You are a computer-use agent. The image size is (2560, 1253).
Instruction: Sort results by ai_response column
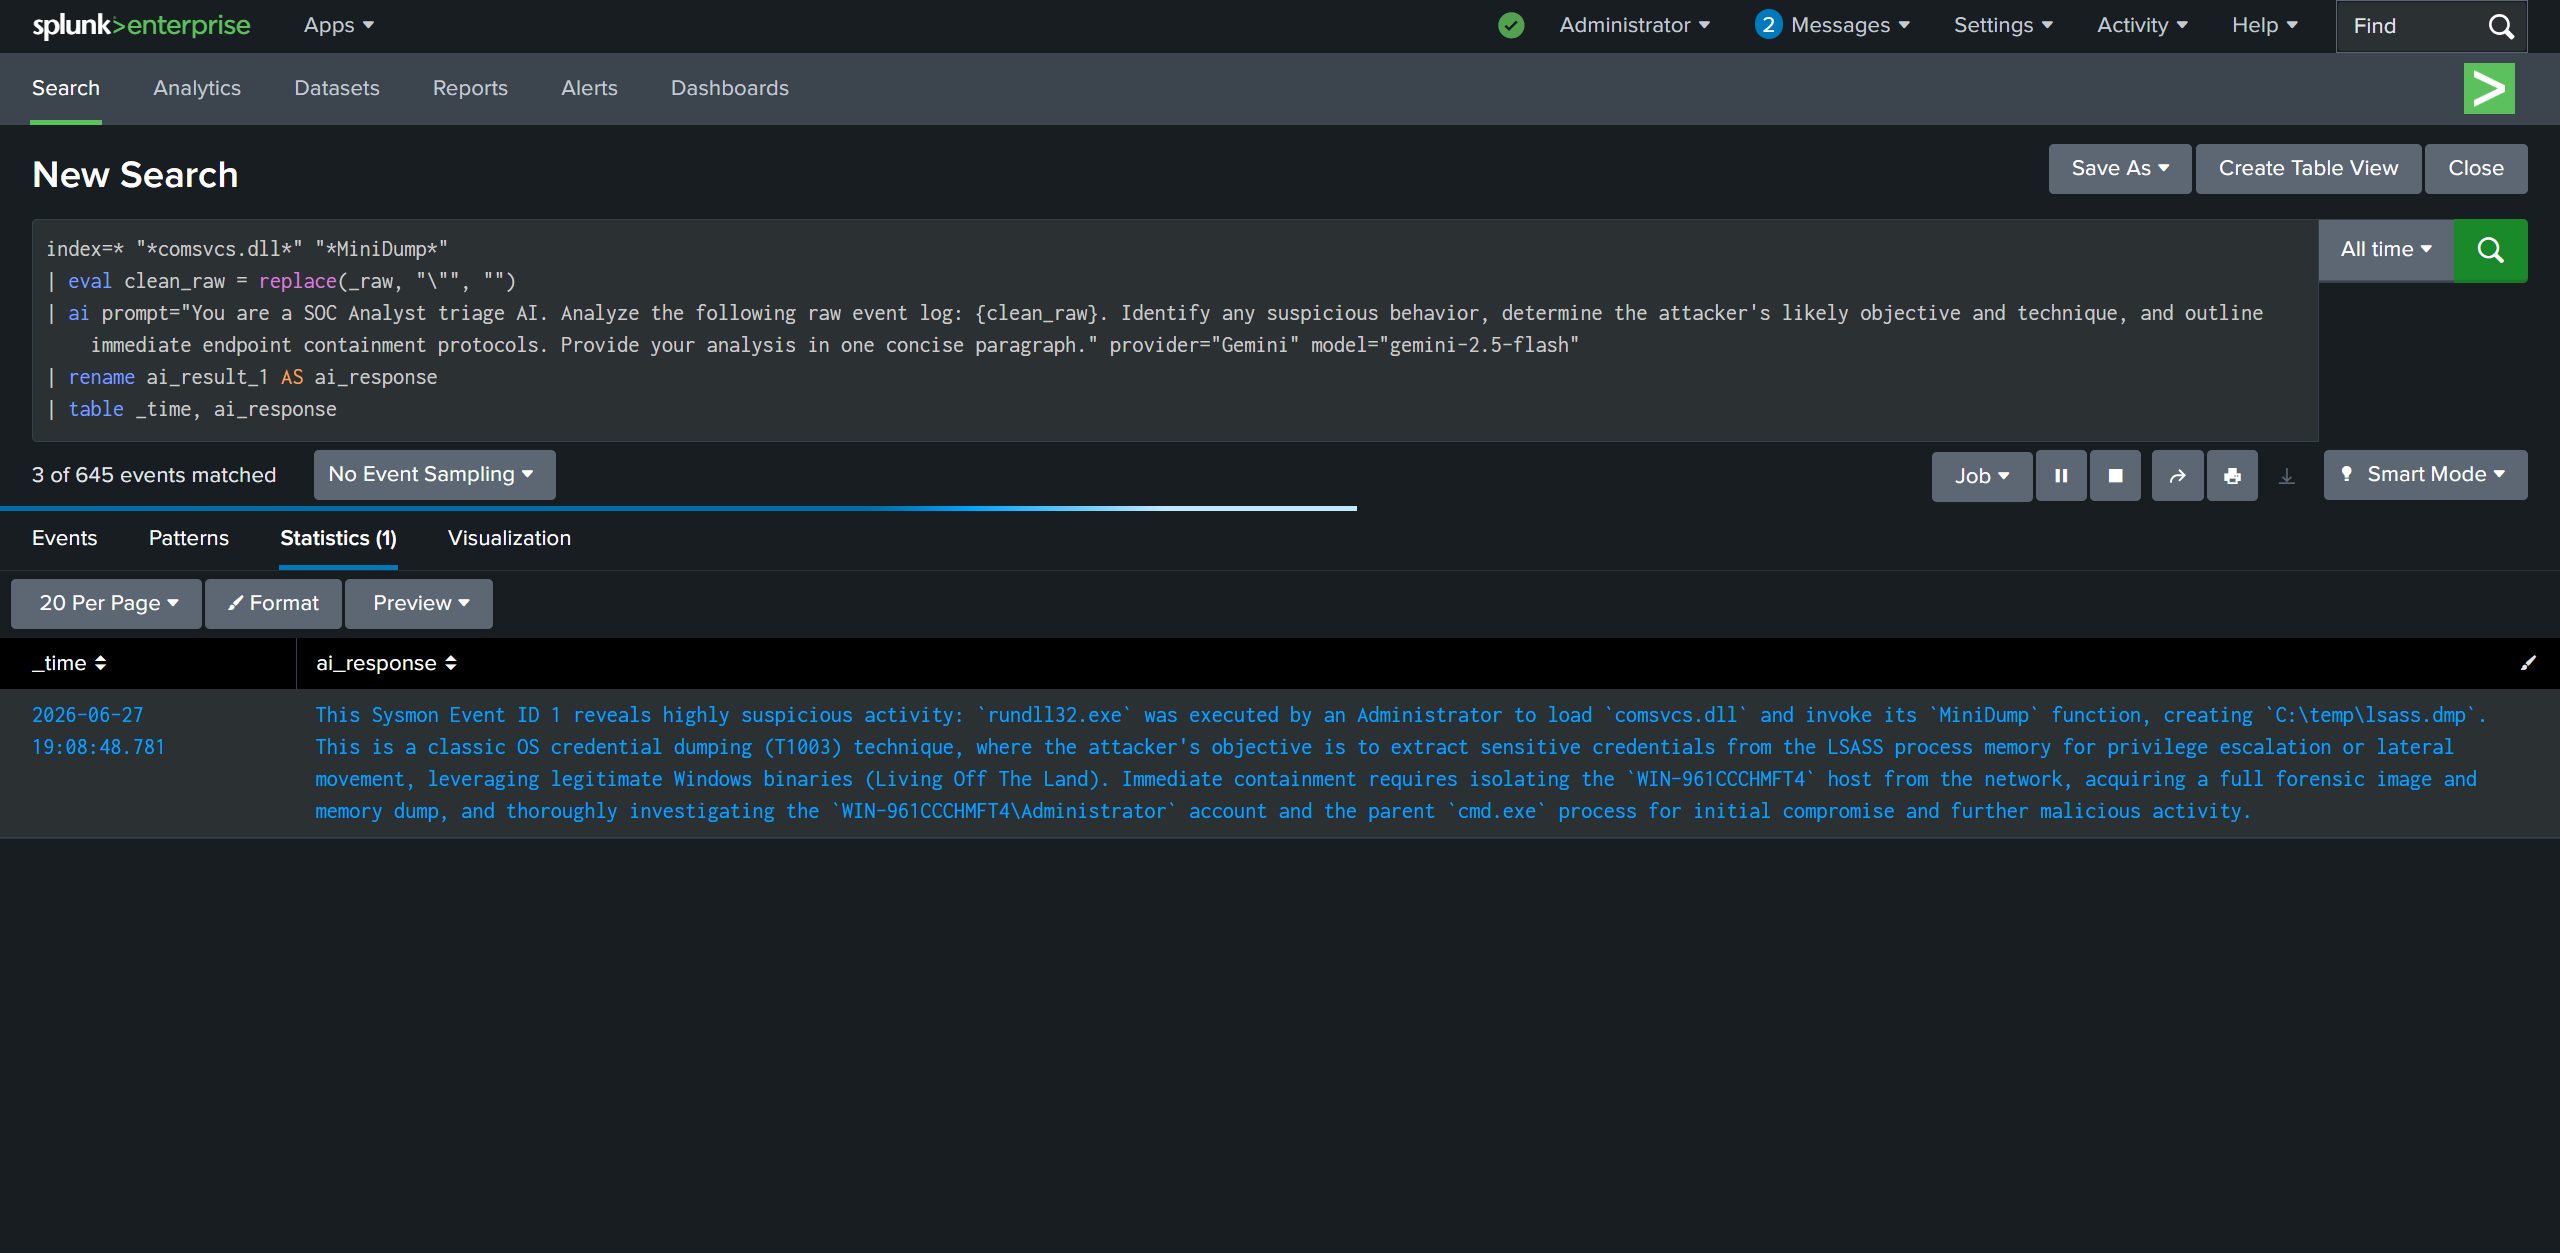tap(386, 663)
